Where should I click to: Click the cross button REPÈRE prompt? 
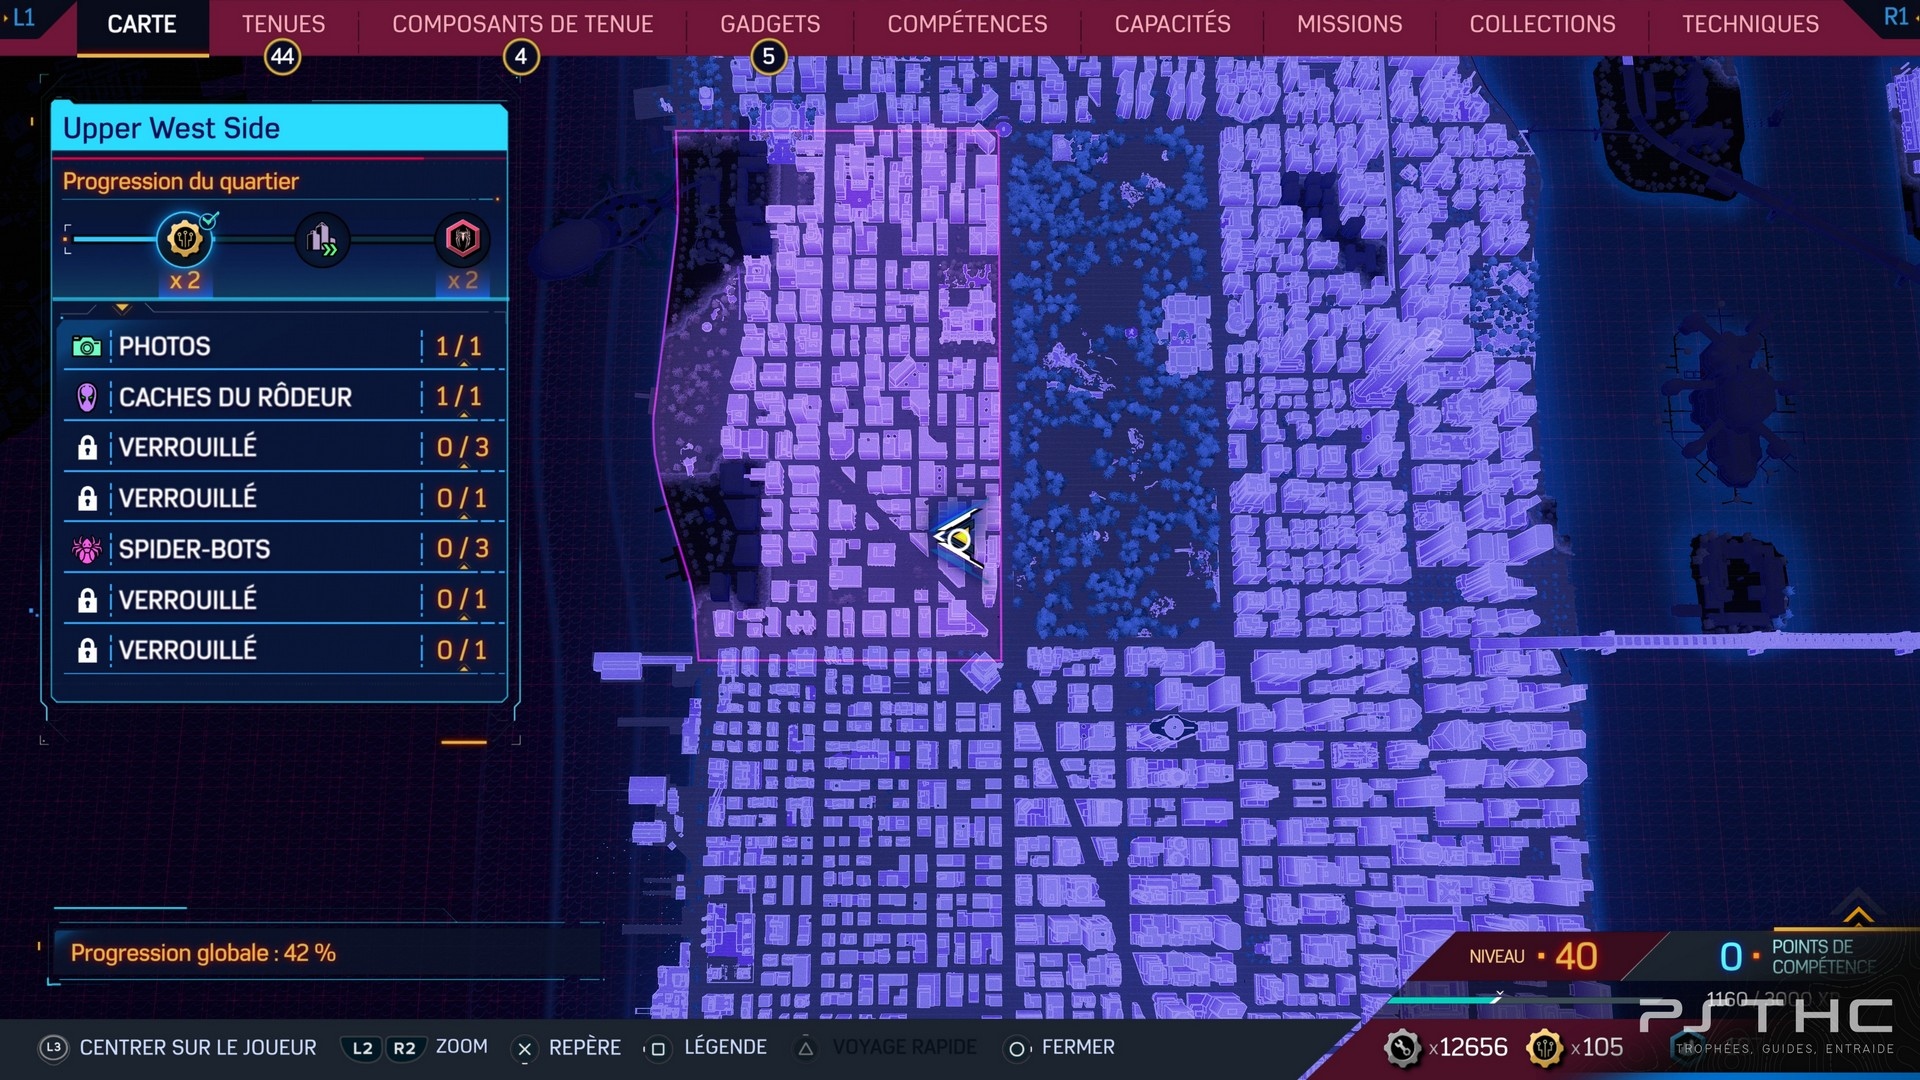(x=525, y=1048)
